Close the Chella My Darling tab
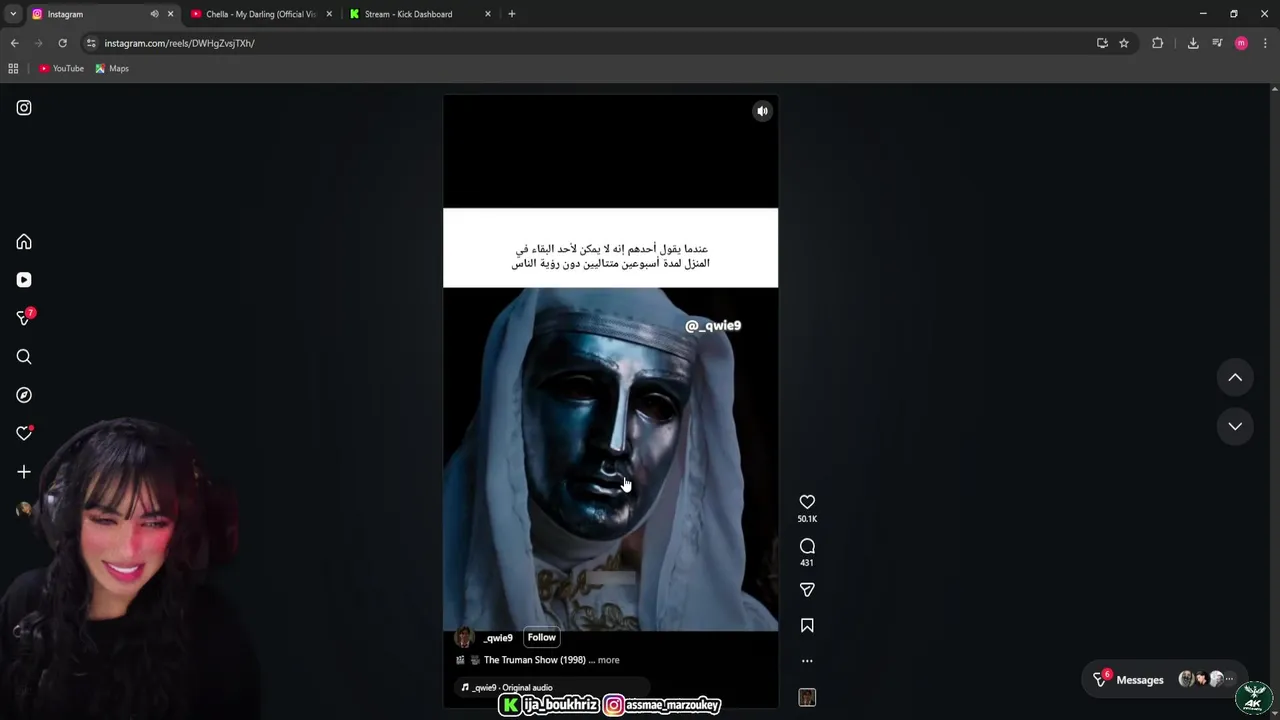Screen dimensions: 1280x720 329,14
